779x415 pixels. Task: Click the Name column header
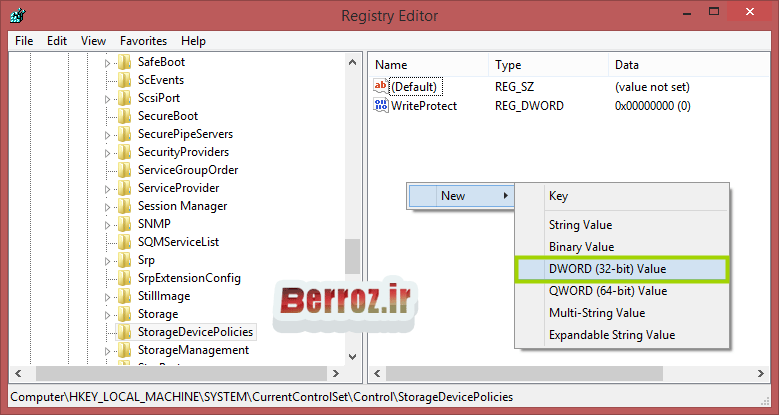point(391,65)
